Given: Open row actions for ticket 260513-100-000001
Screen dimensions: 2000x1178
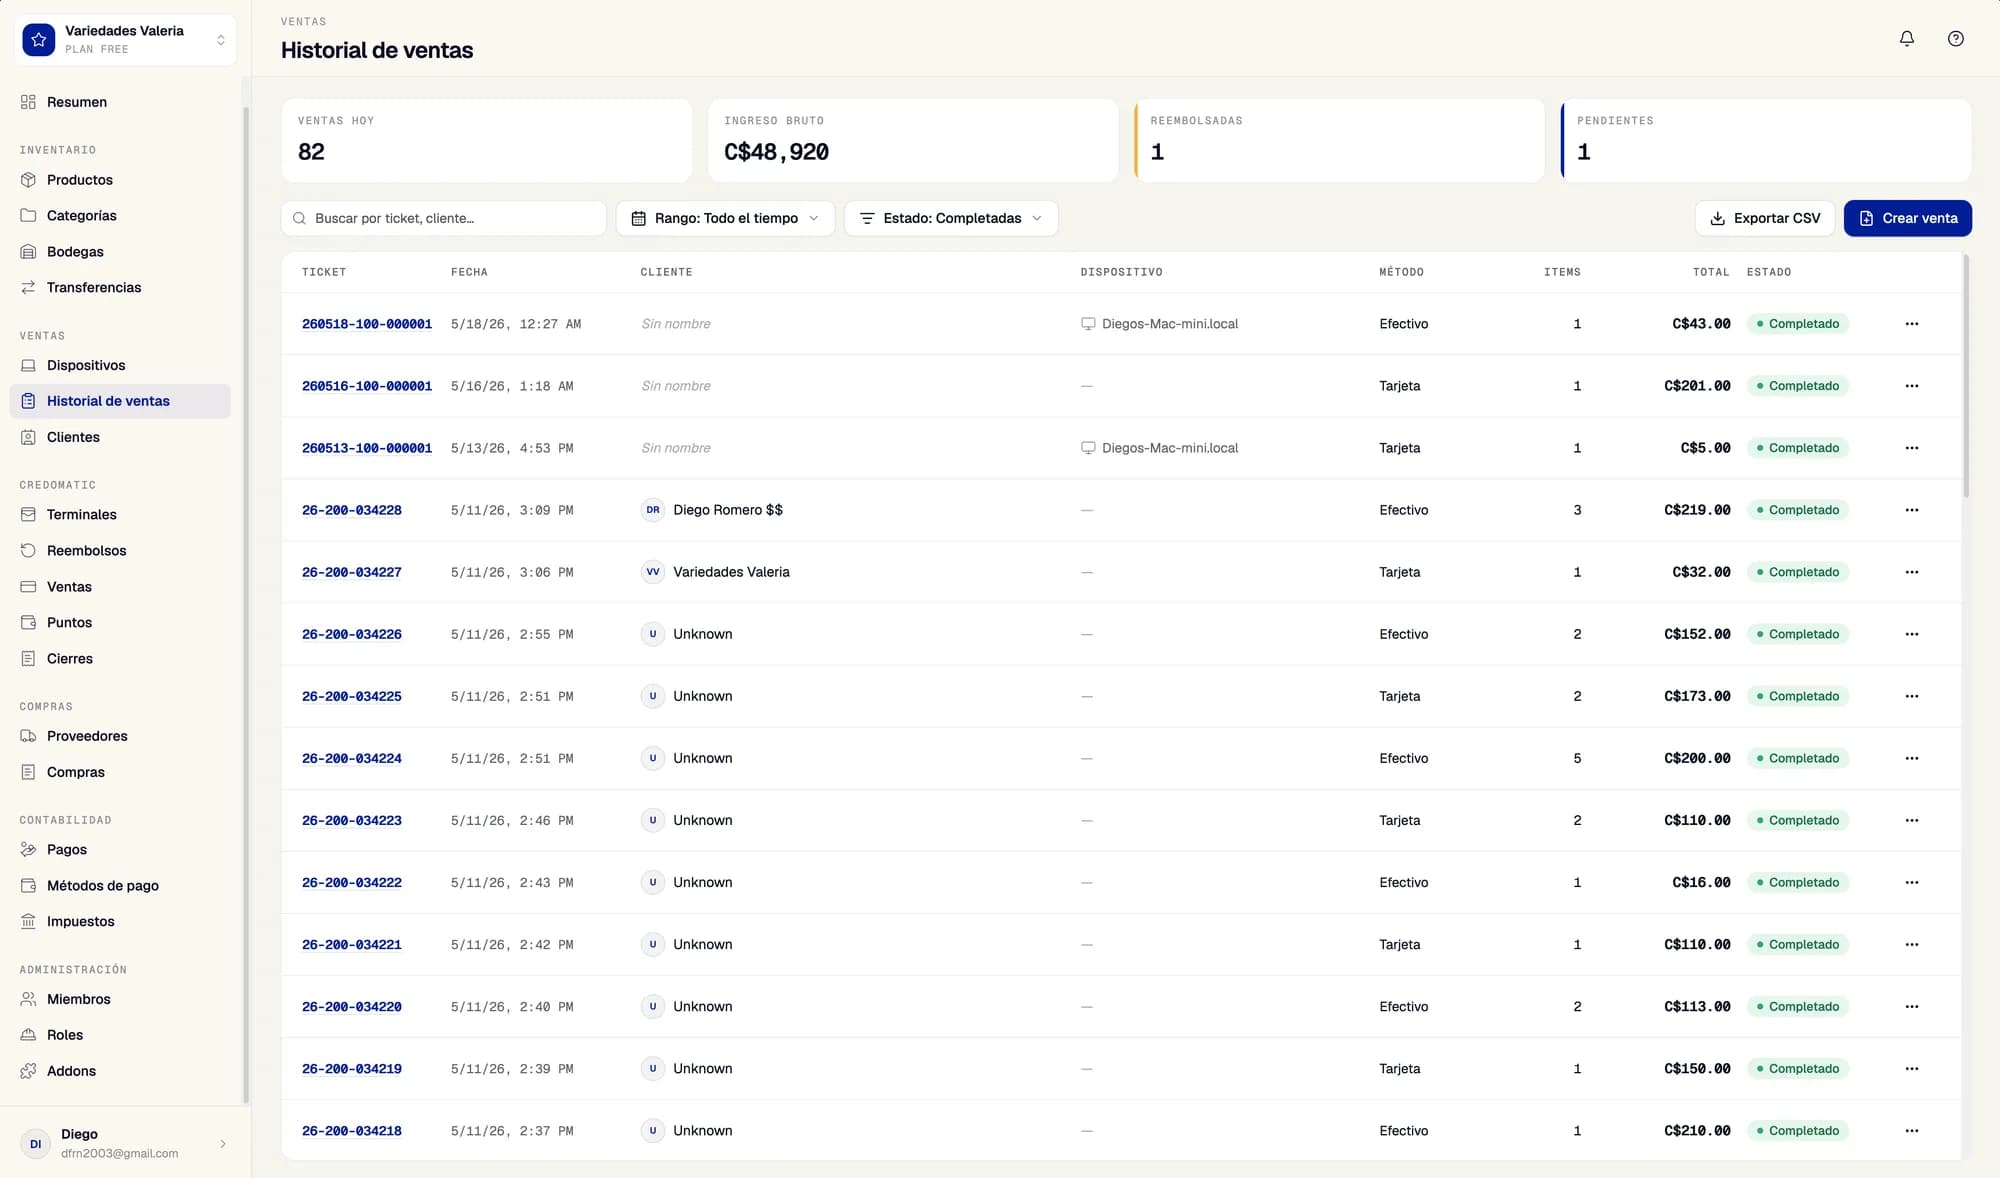Looking at the screenshot, I should point(1912,448).
